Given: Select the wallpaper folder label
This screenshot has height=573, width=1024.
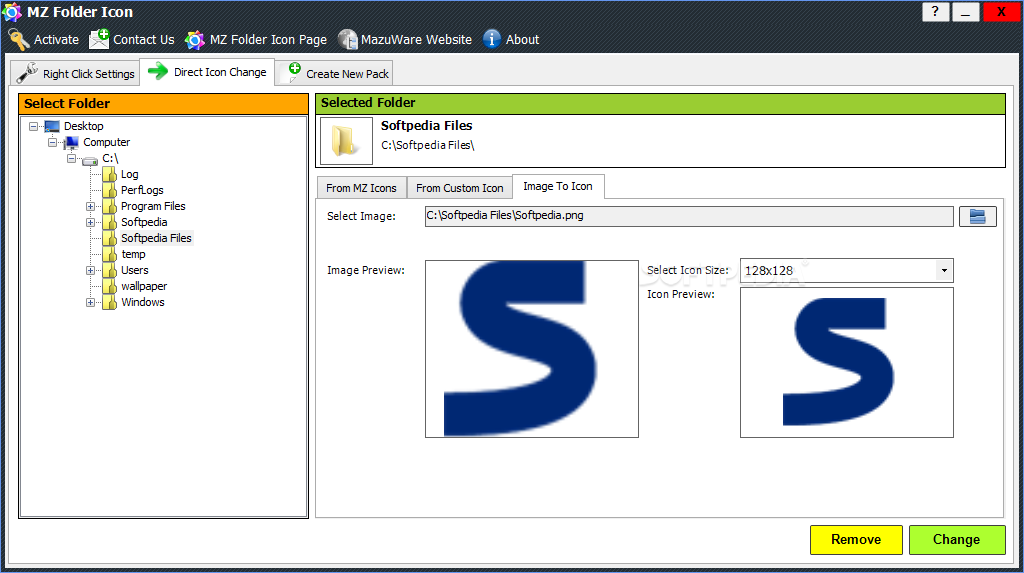Looking at the screenshot, I should click(144, 286).
